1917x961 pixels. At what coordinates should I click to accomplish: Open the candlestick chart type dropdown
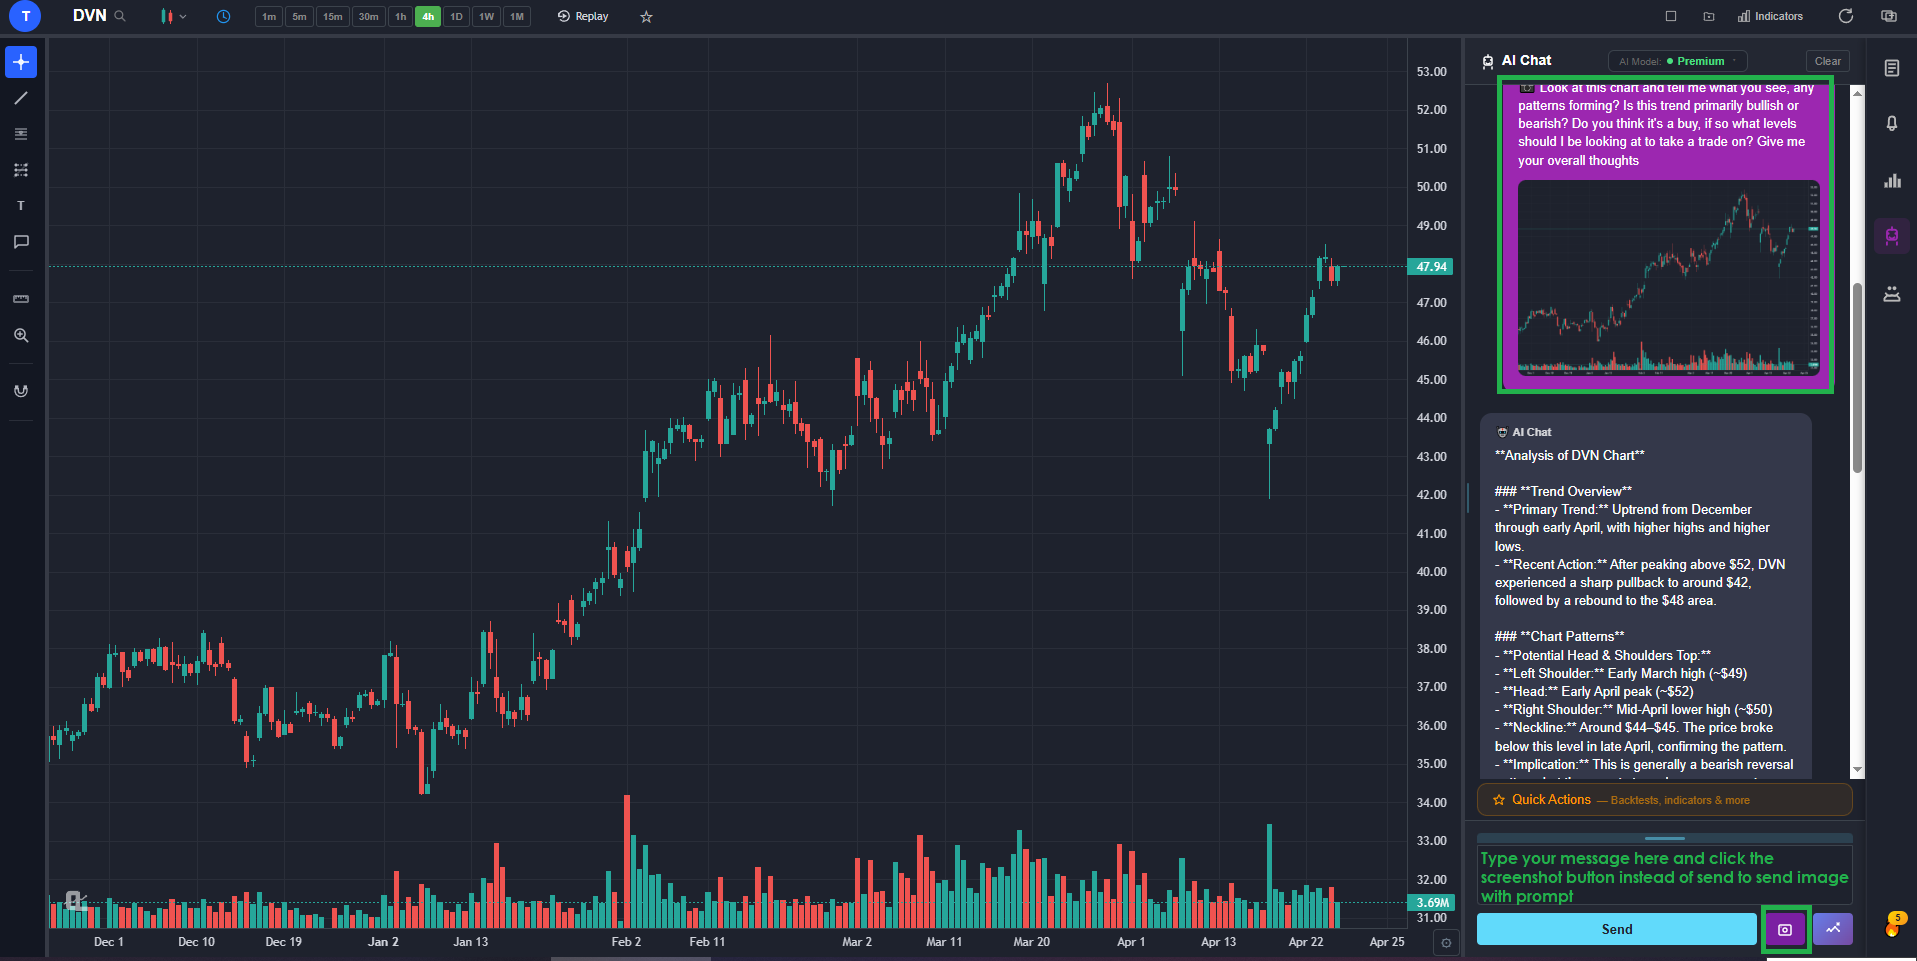click(x=173, y=16)
